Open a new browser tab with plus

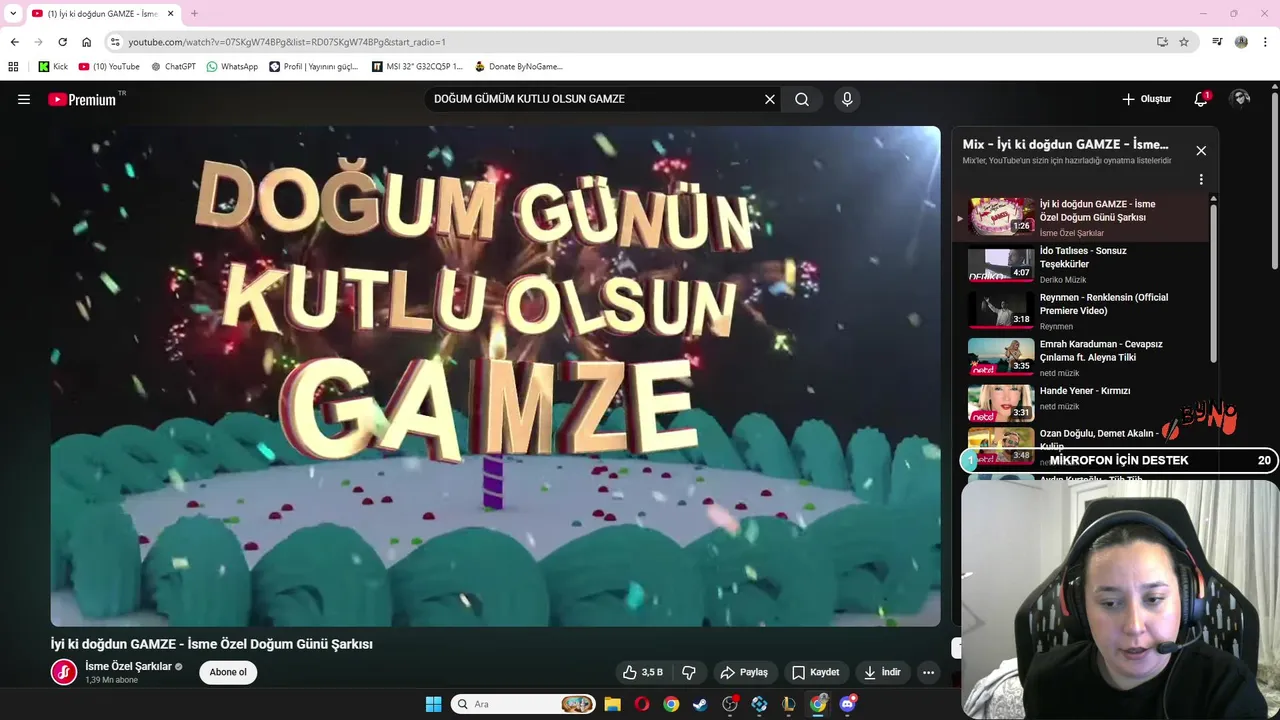194,14
